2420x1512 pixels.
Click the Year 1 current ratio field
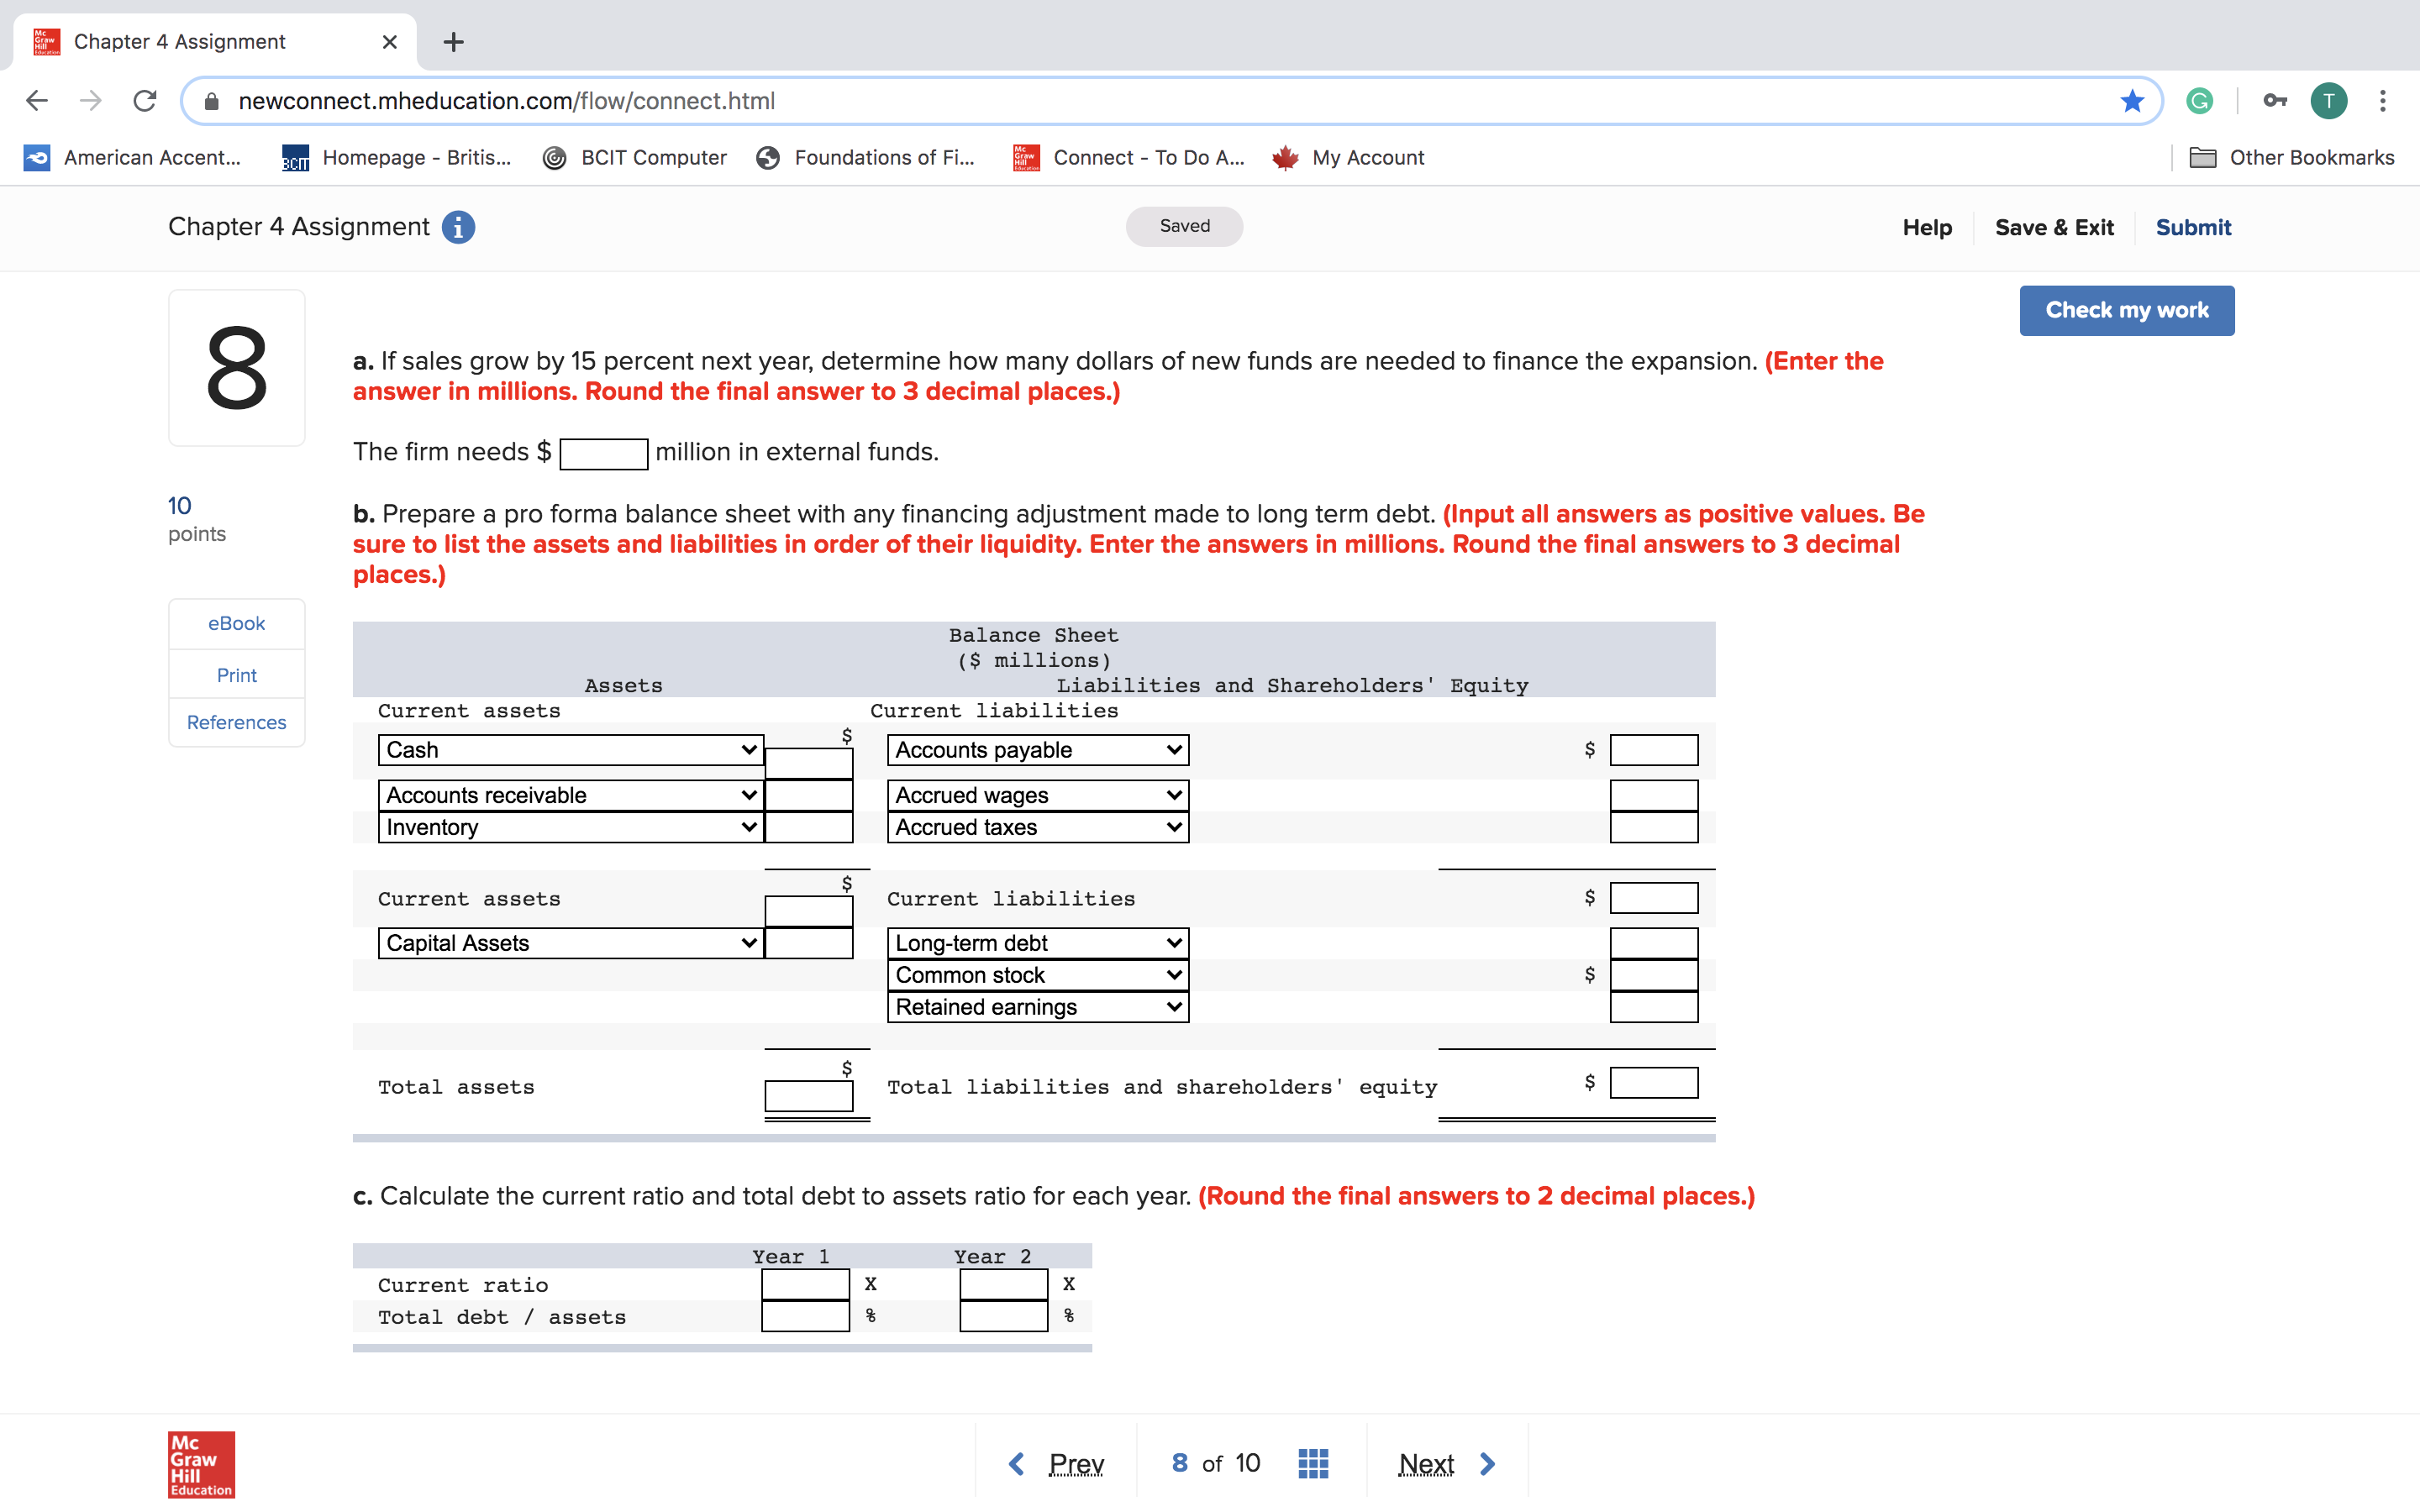(x=805, y=1284)
